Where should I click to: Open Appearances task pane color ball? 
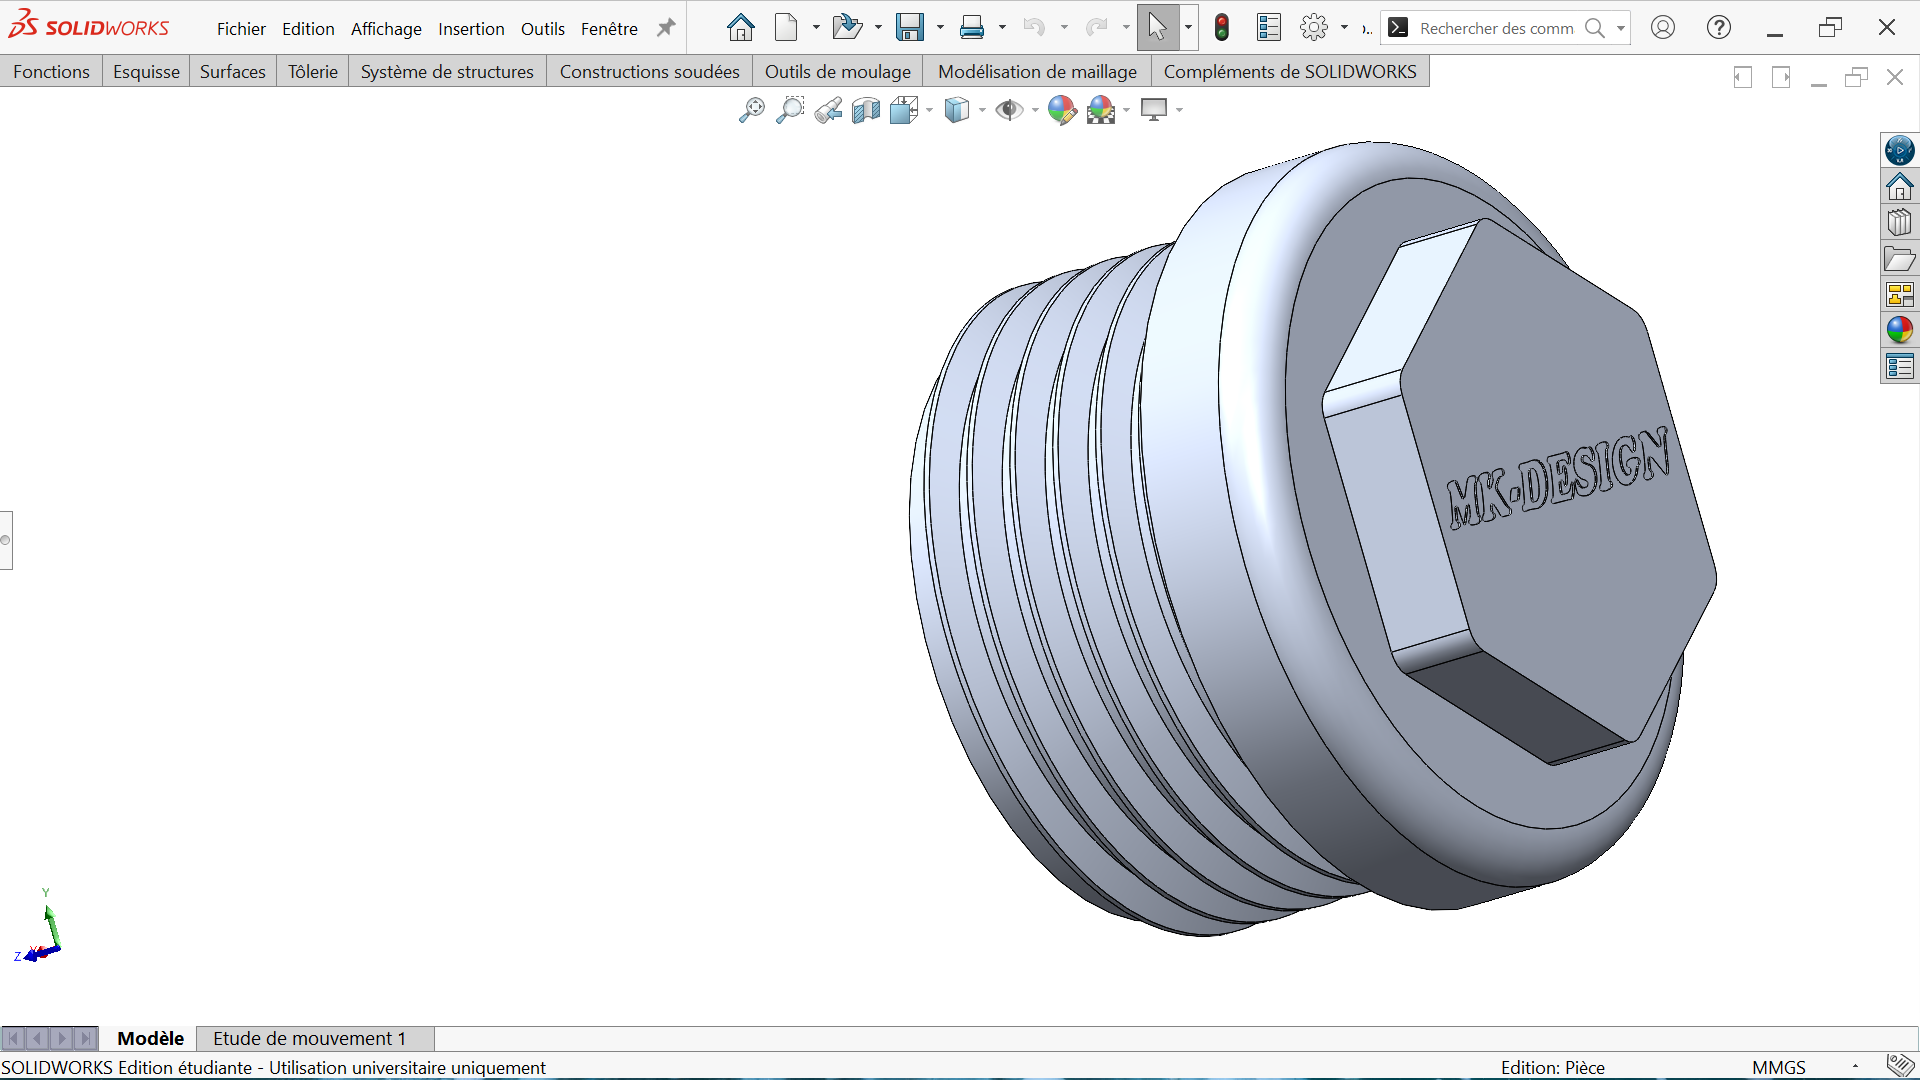(1900, 330)
